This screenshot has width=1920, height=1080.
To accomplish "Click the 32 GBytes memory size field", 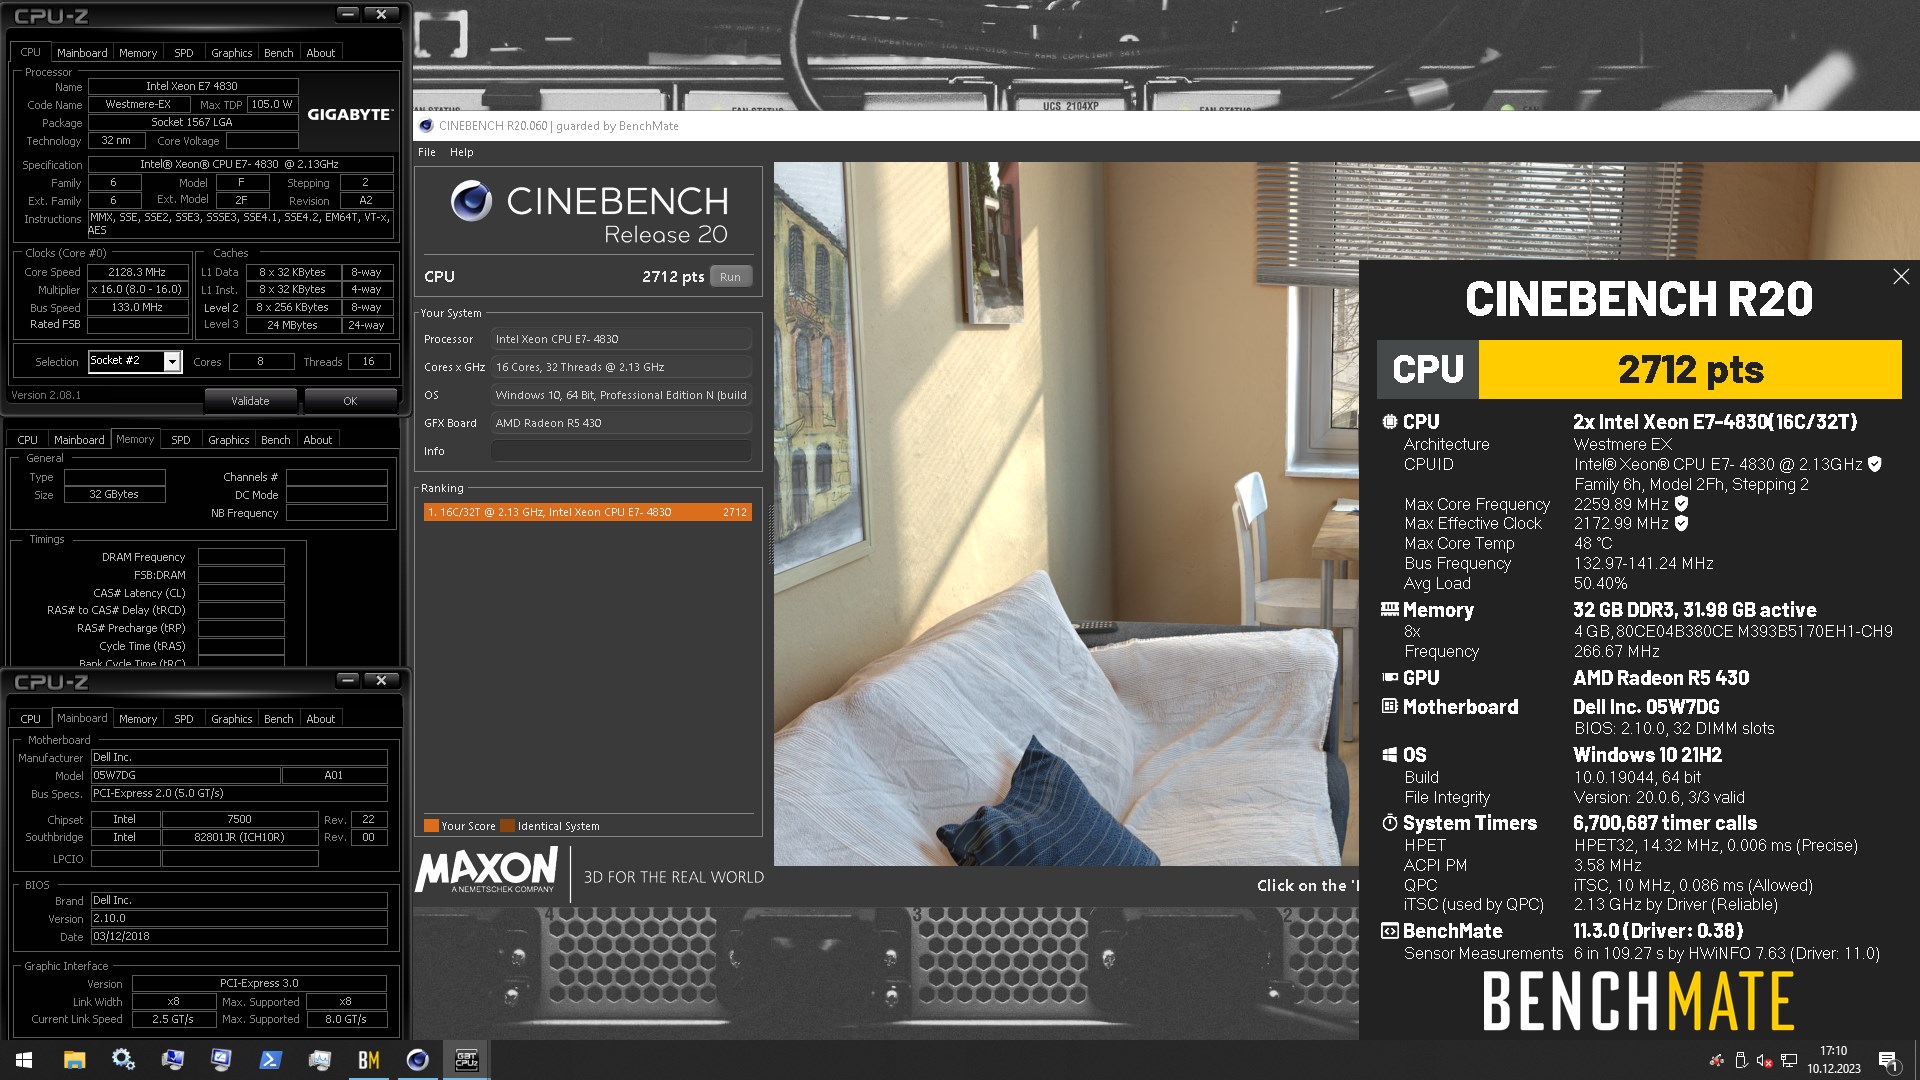I will coord(114,494).
